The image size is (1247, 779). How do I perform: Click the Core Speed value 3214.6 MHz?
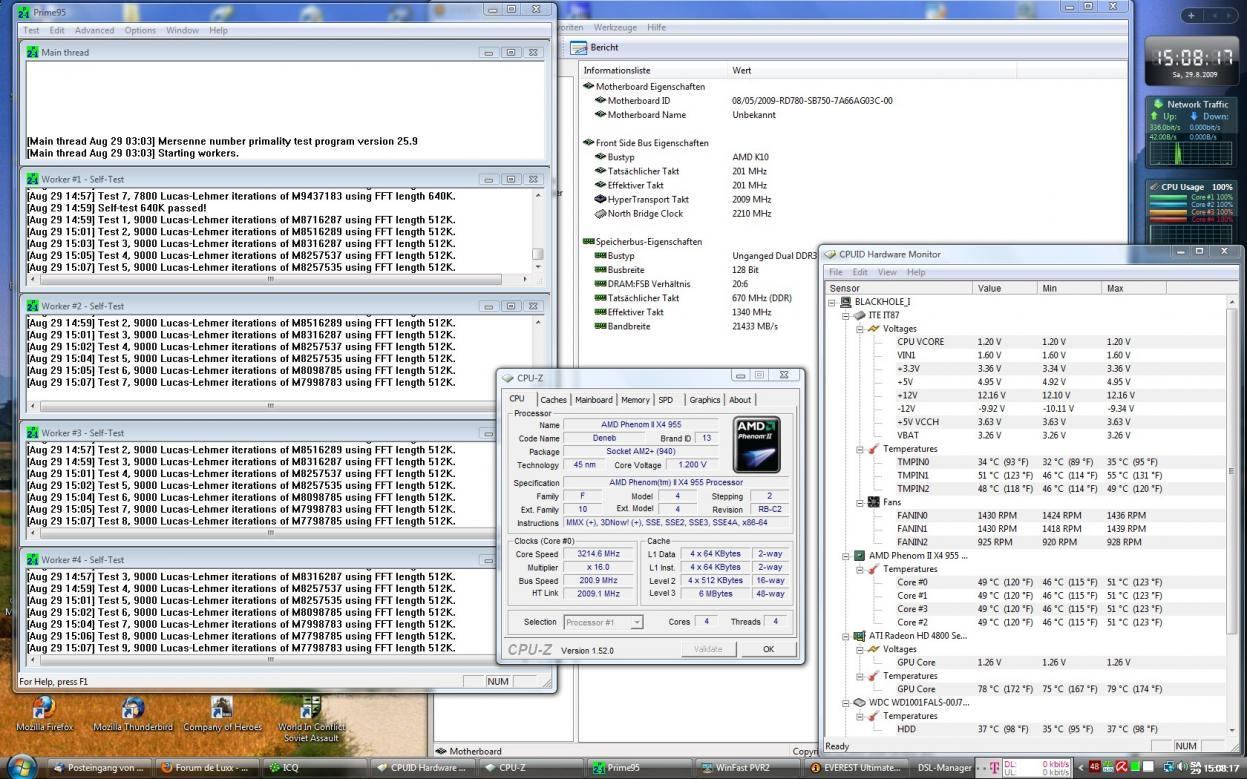[x=597, y=554]
